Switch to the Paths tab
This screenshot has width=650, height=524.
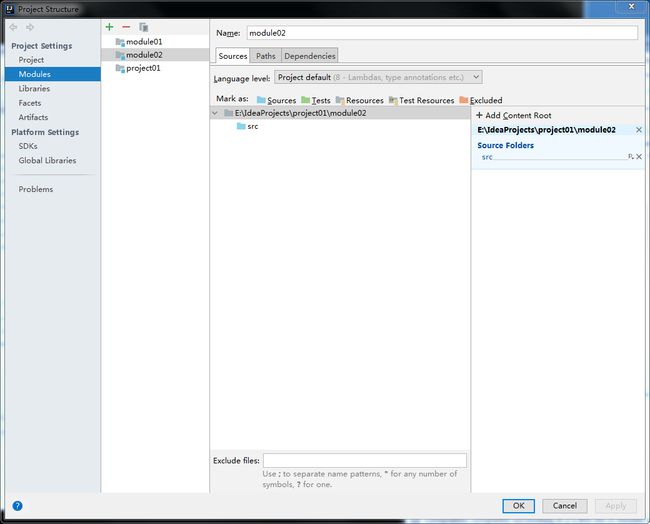tap(265, 56)
